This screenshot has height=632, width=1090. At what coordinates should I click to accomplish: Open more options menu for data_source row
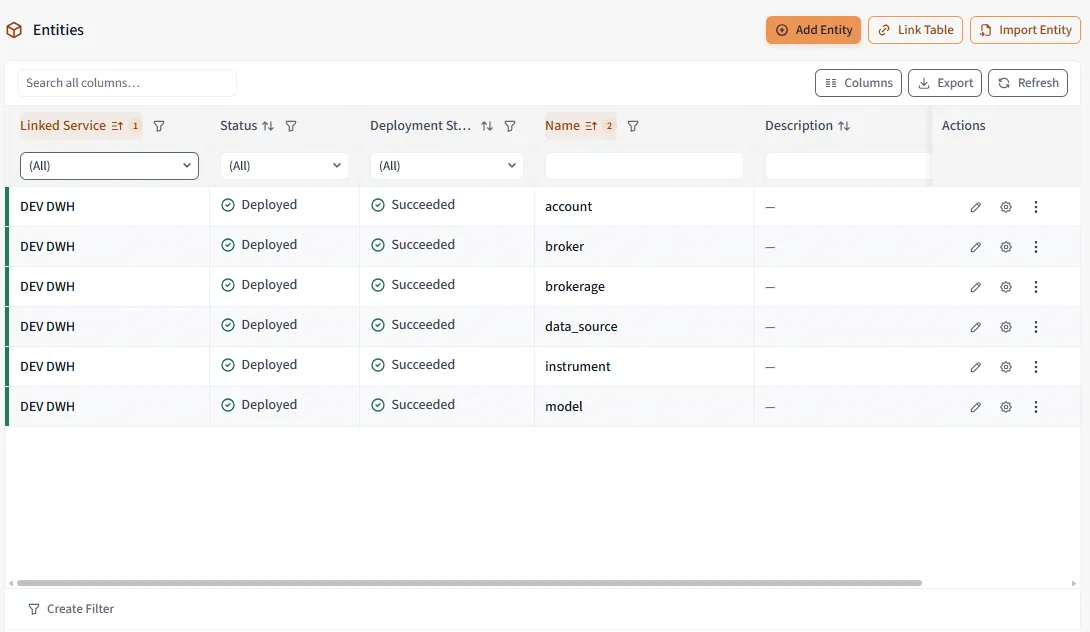[1036, 327]
